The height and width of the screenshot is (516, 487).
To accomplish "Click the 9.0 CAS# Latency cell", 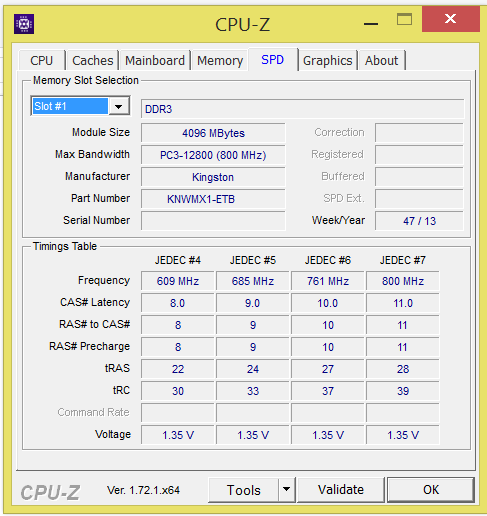I will (253, 303).
